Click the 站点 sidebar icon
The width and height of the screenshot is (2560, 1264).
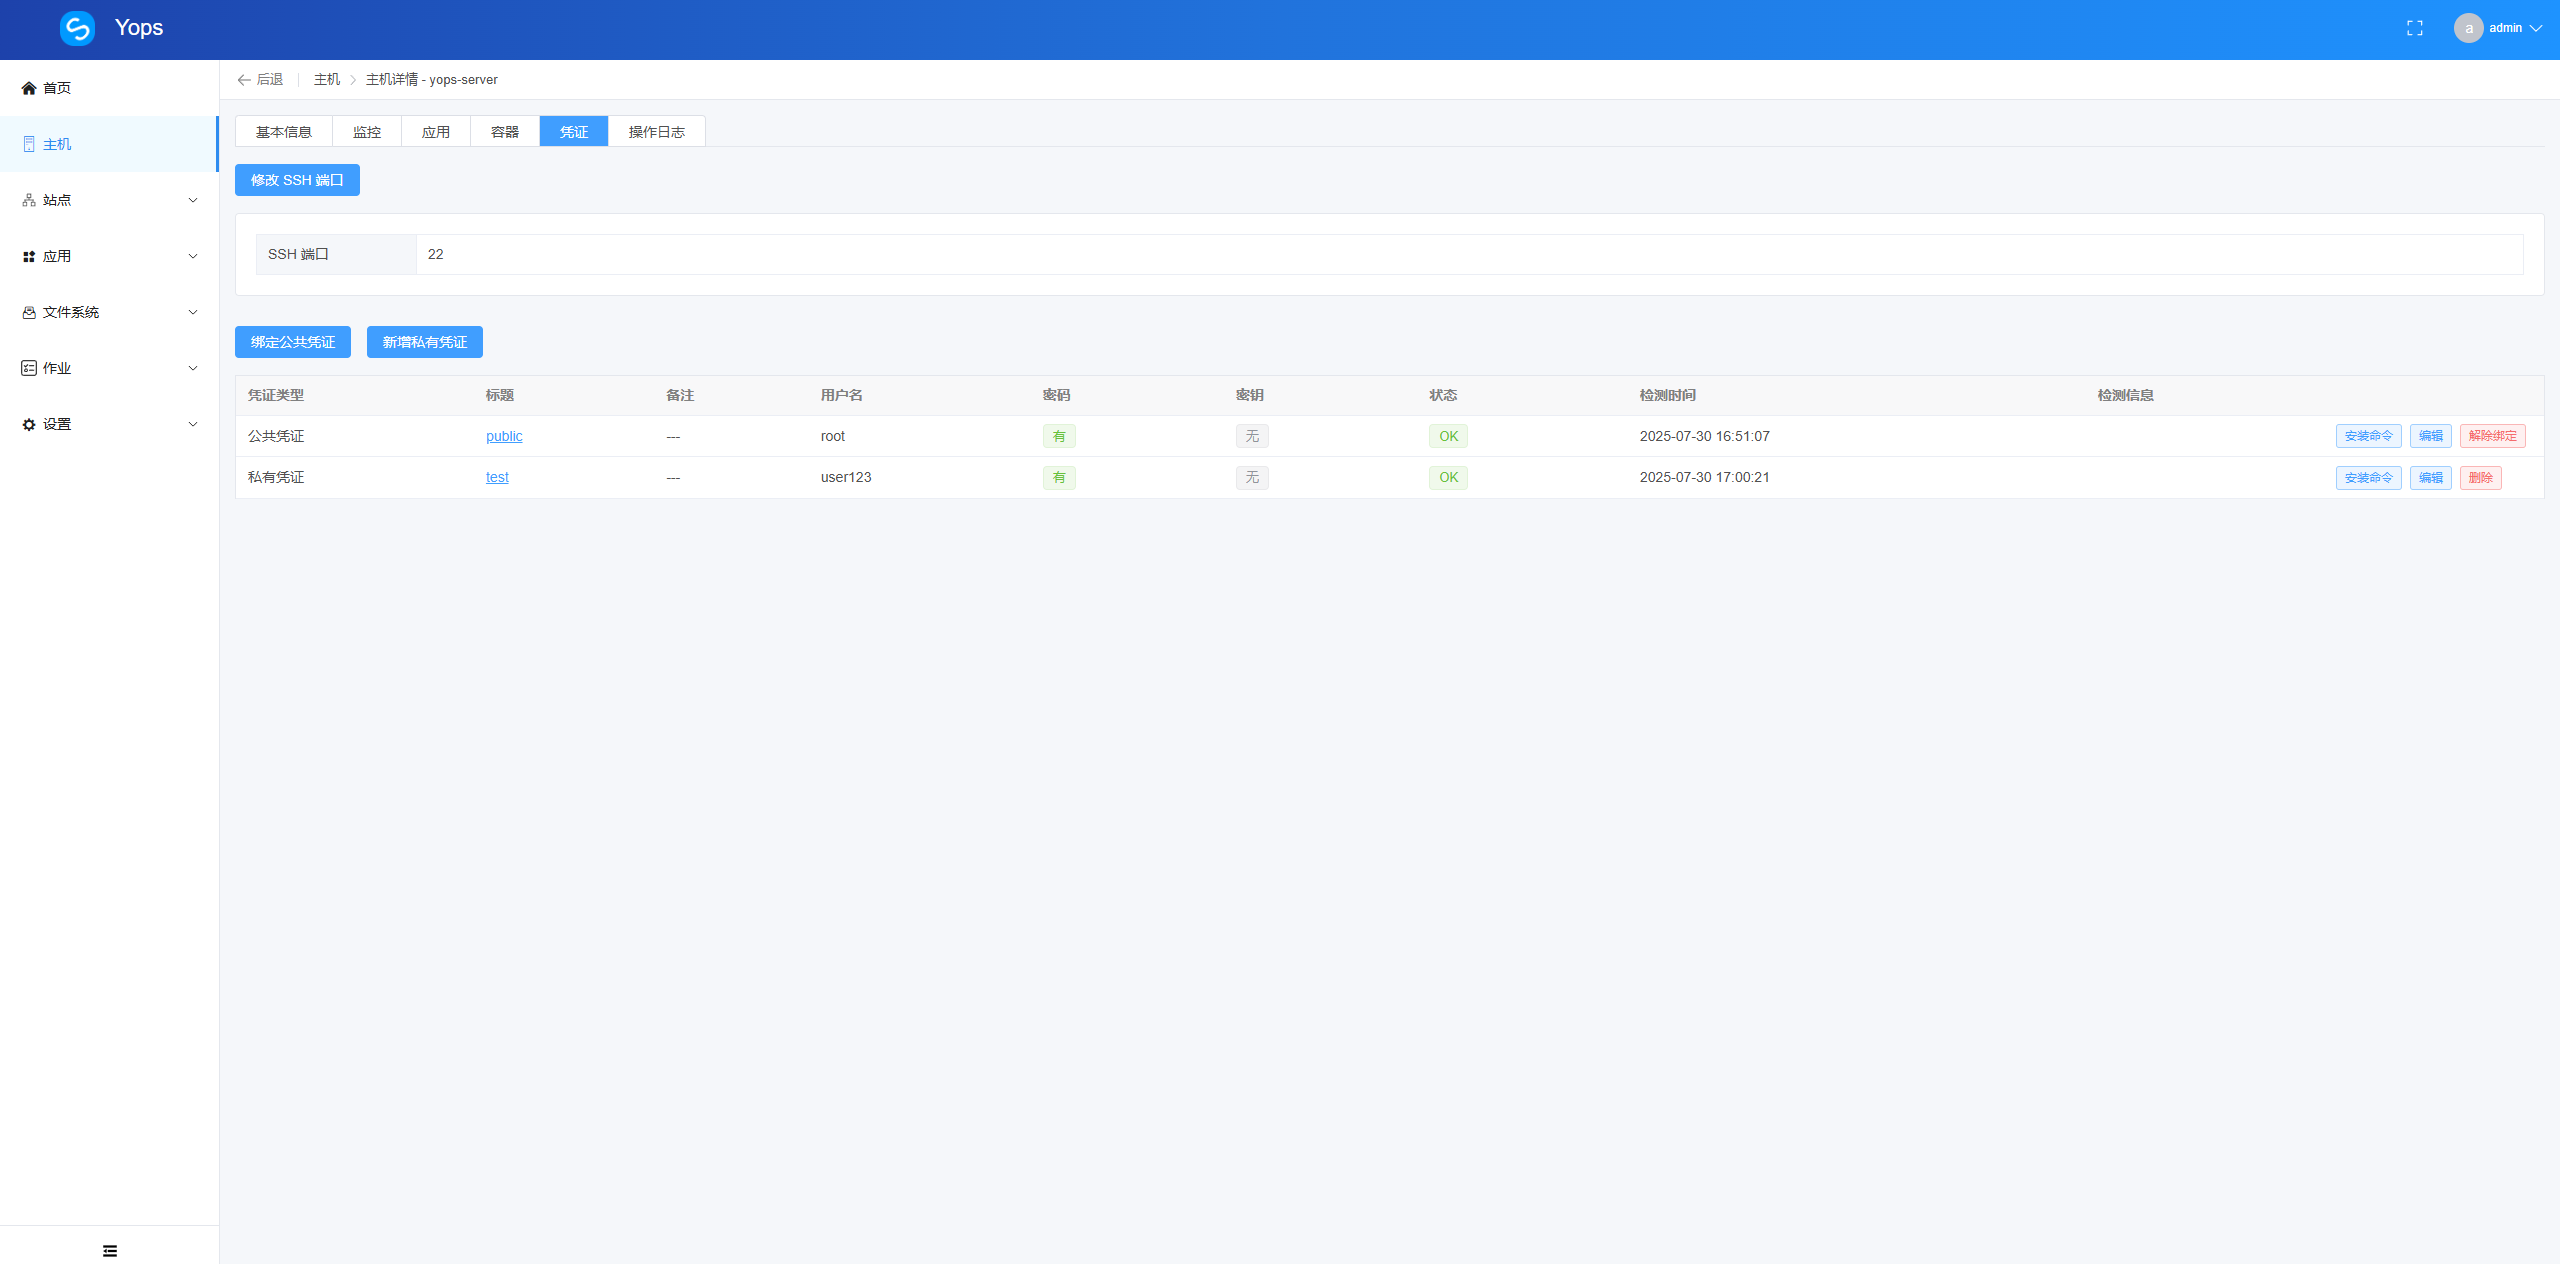(x=29, y=200)
